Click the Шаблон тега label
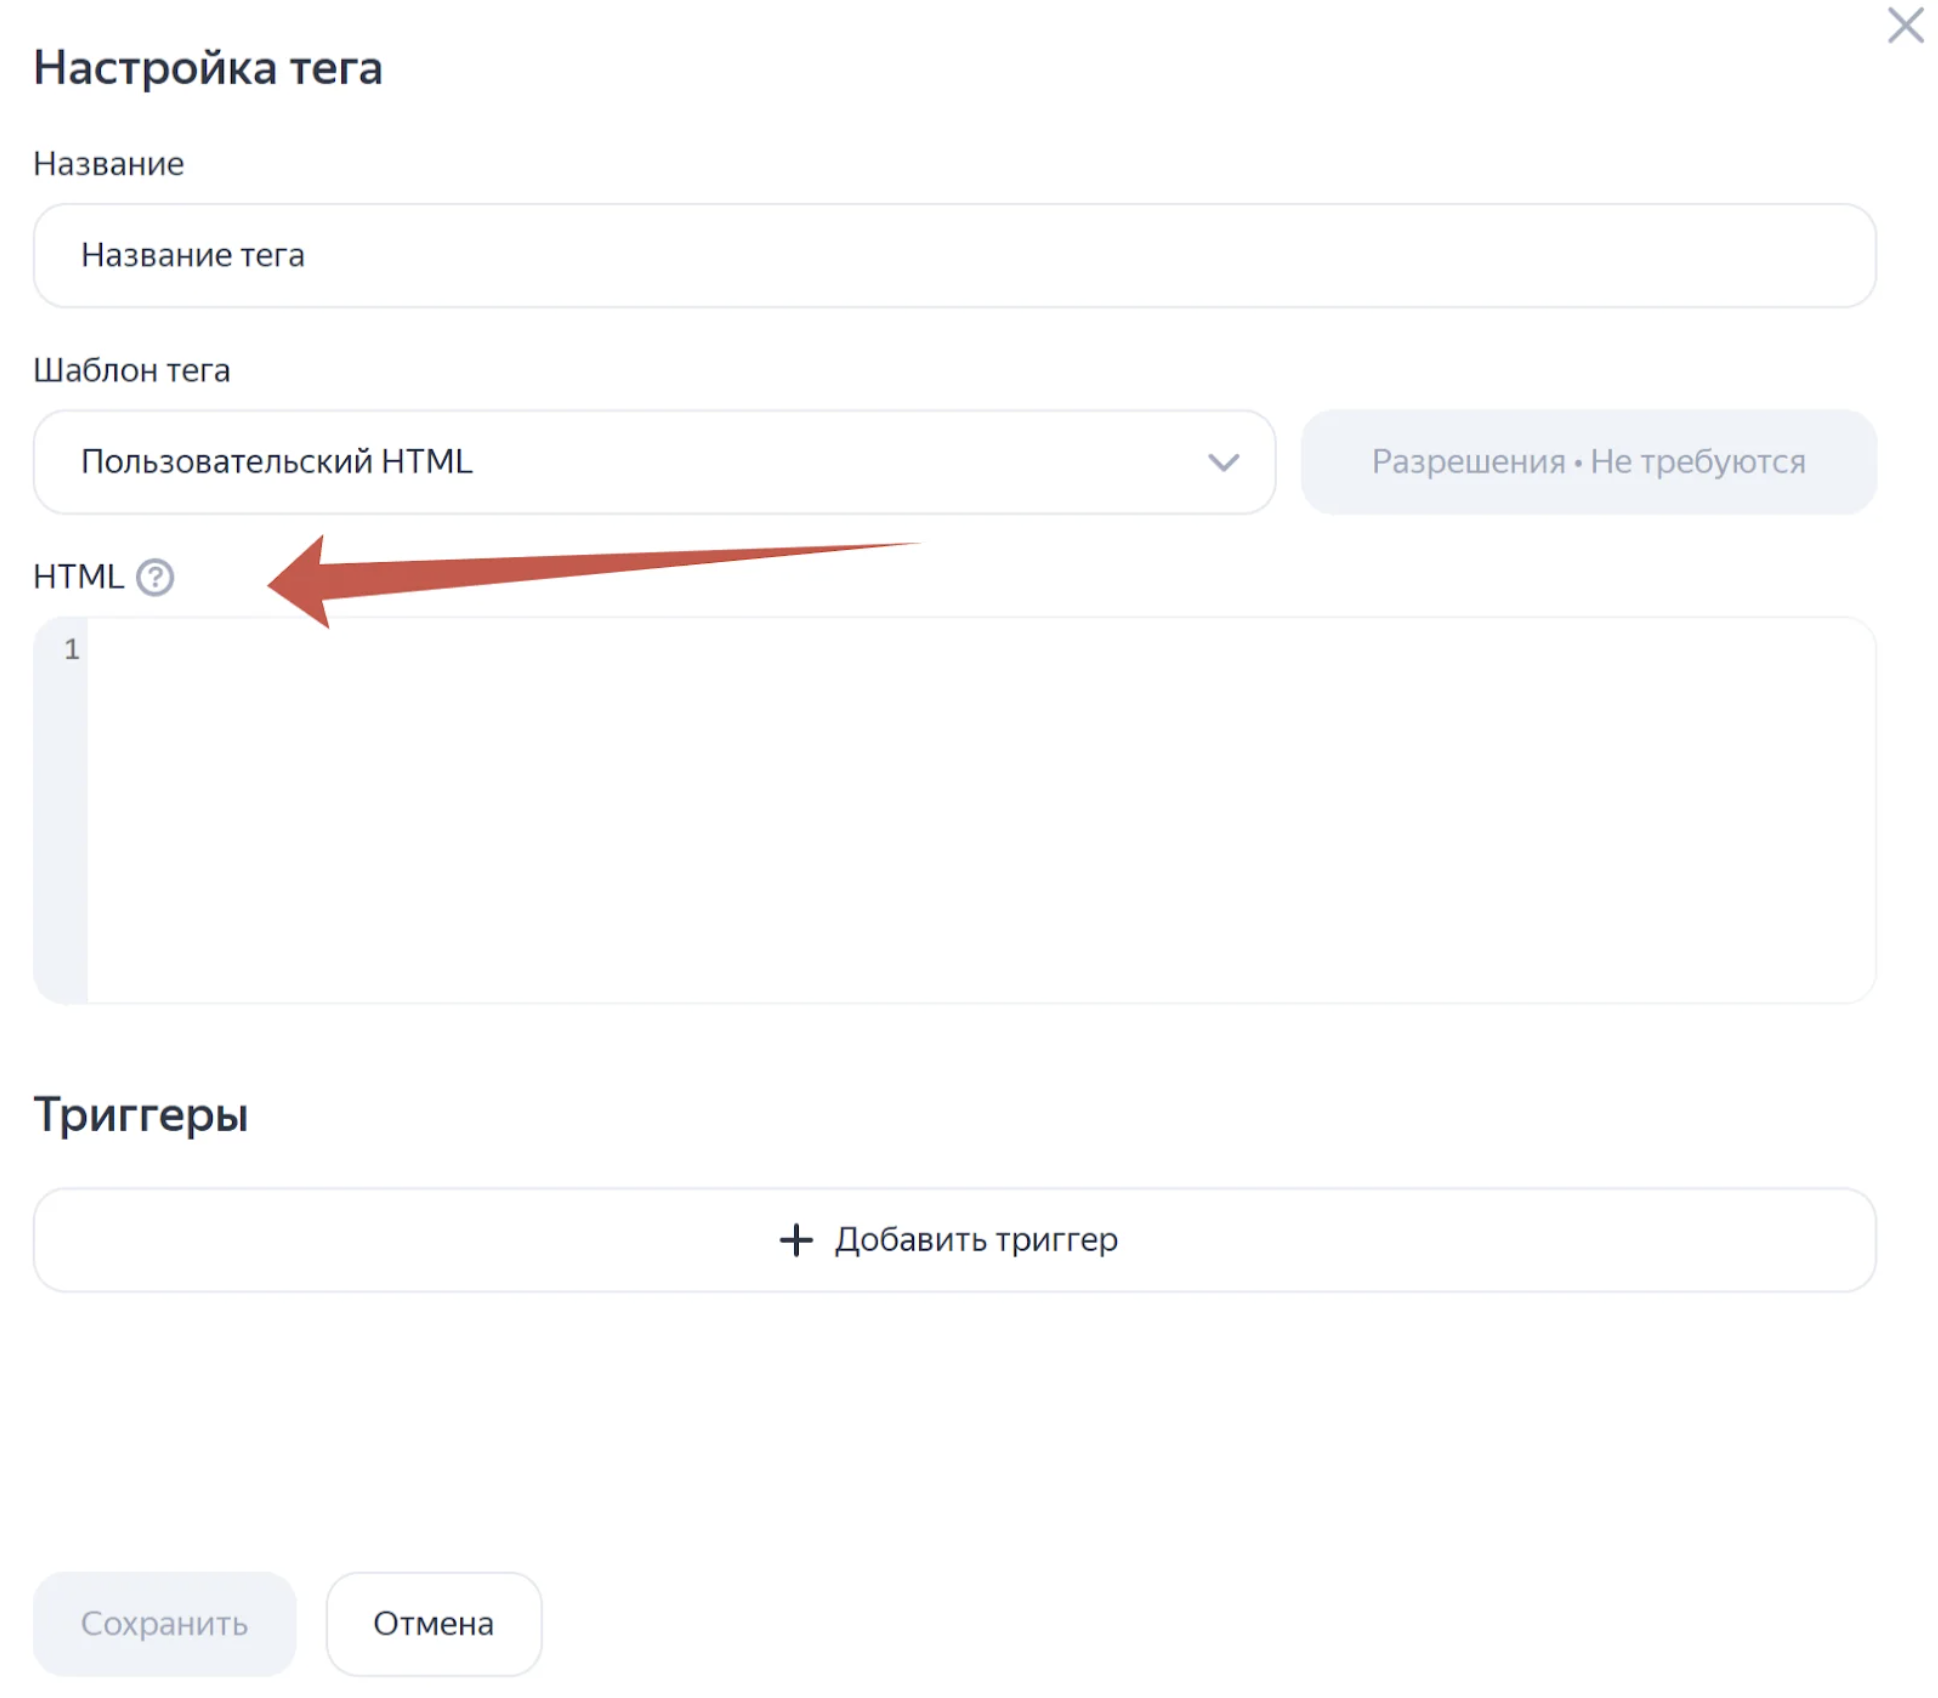Screen dimensions: 1938x1698 [131, 370]
